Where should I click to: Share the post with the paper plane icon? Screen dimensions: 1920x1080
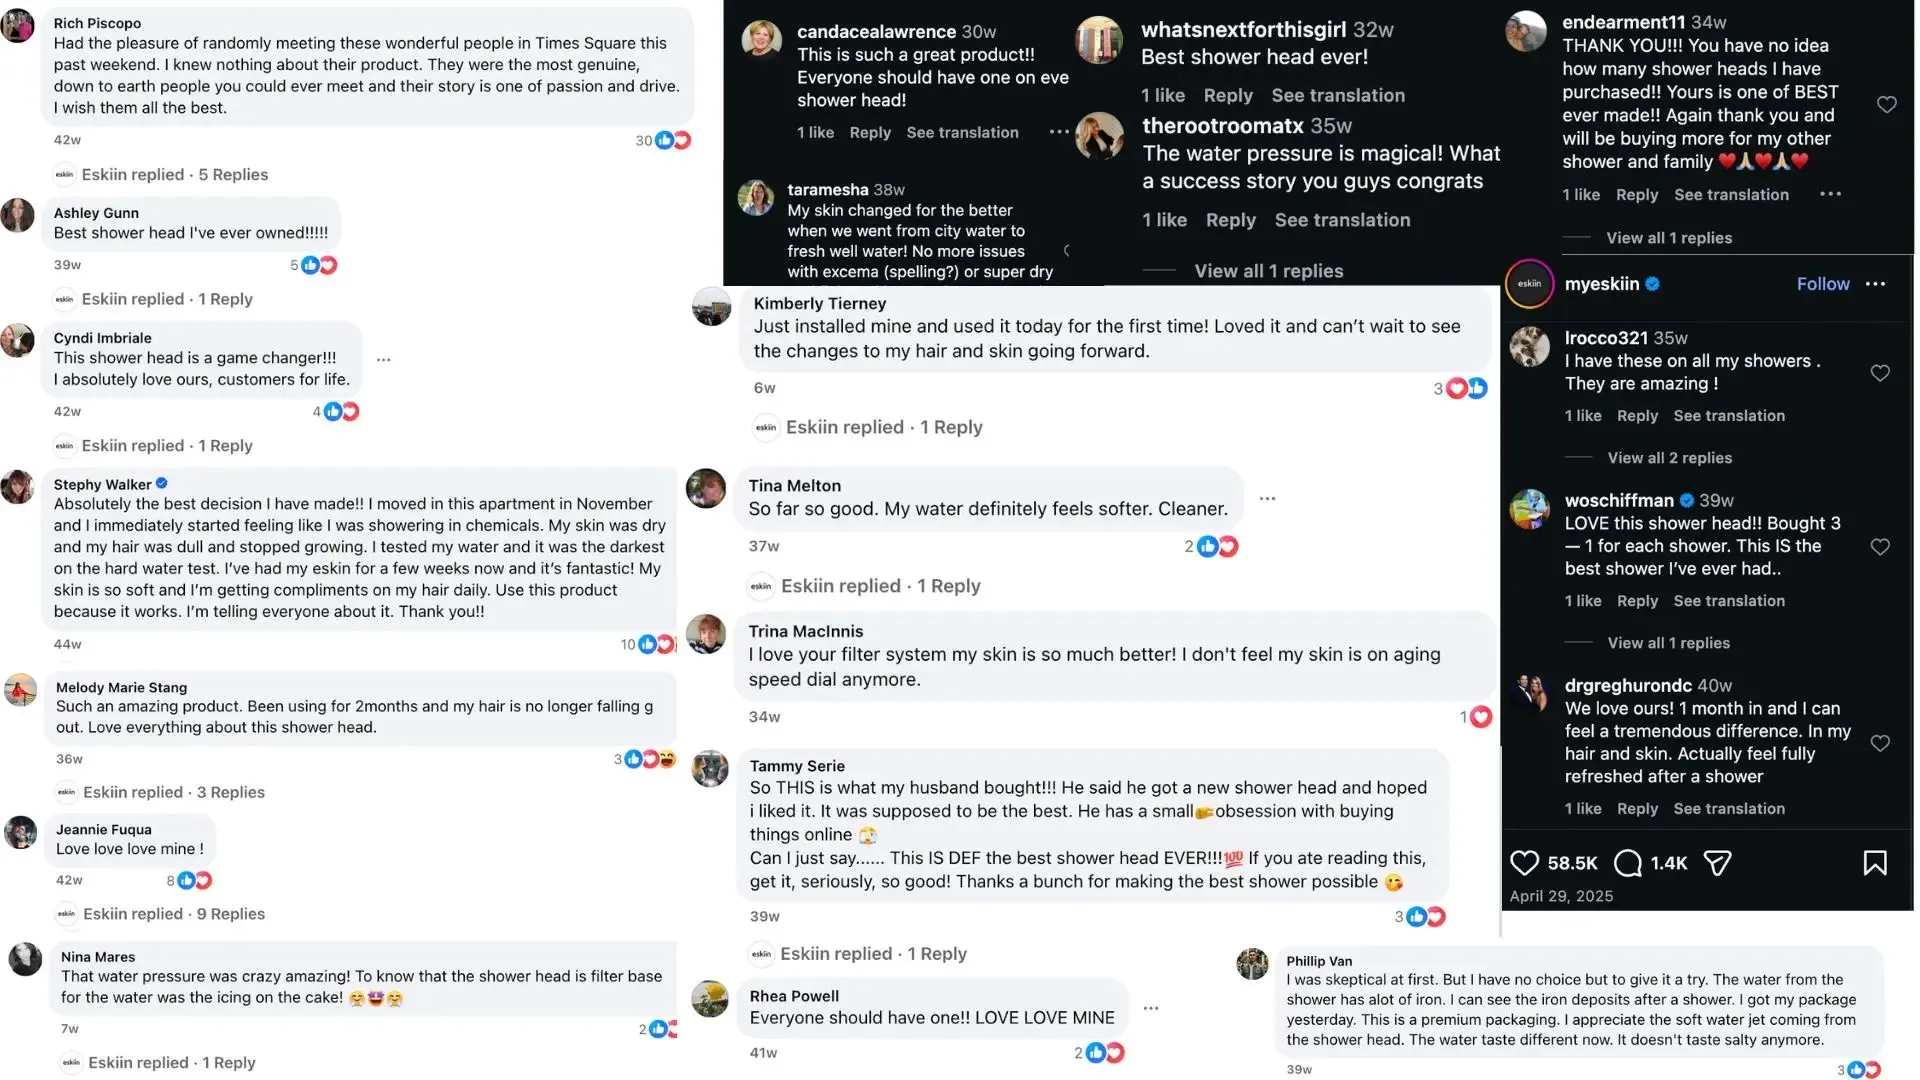(x=1718, y=862)
